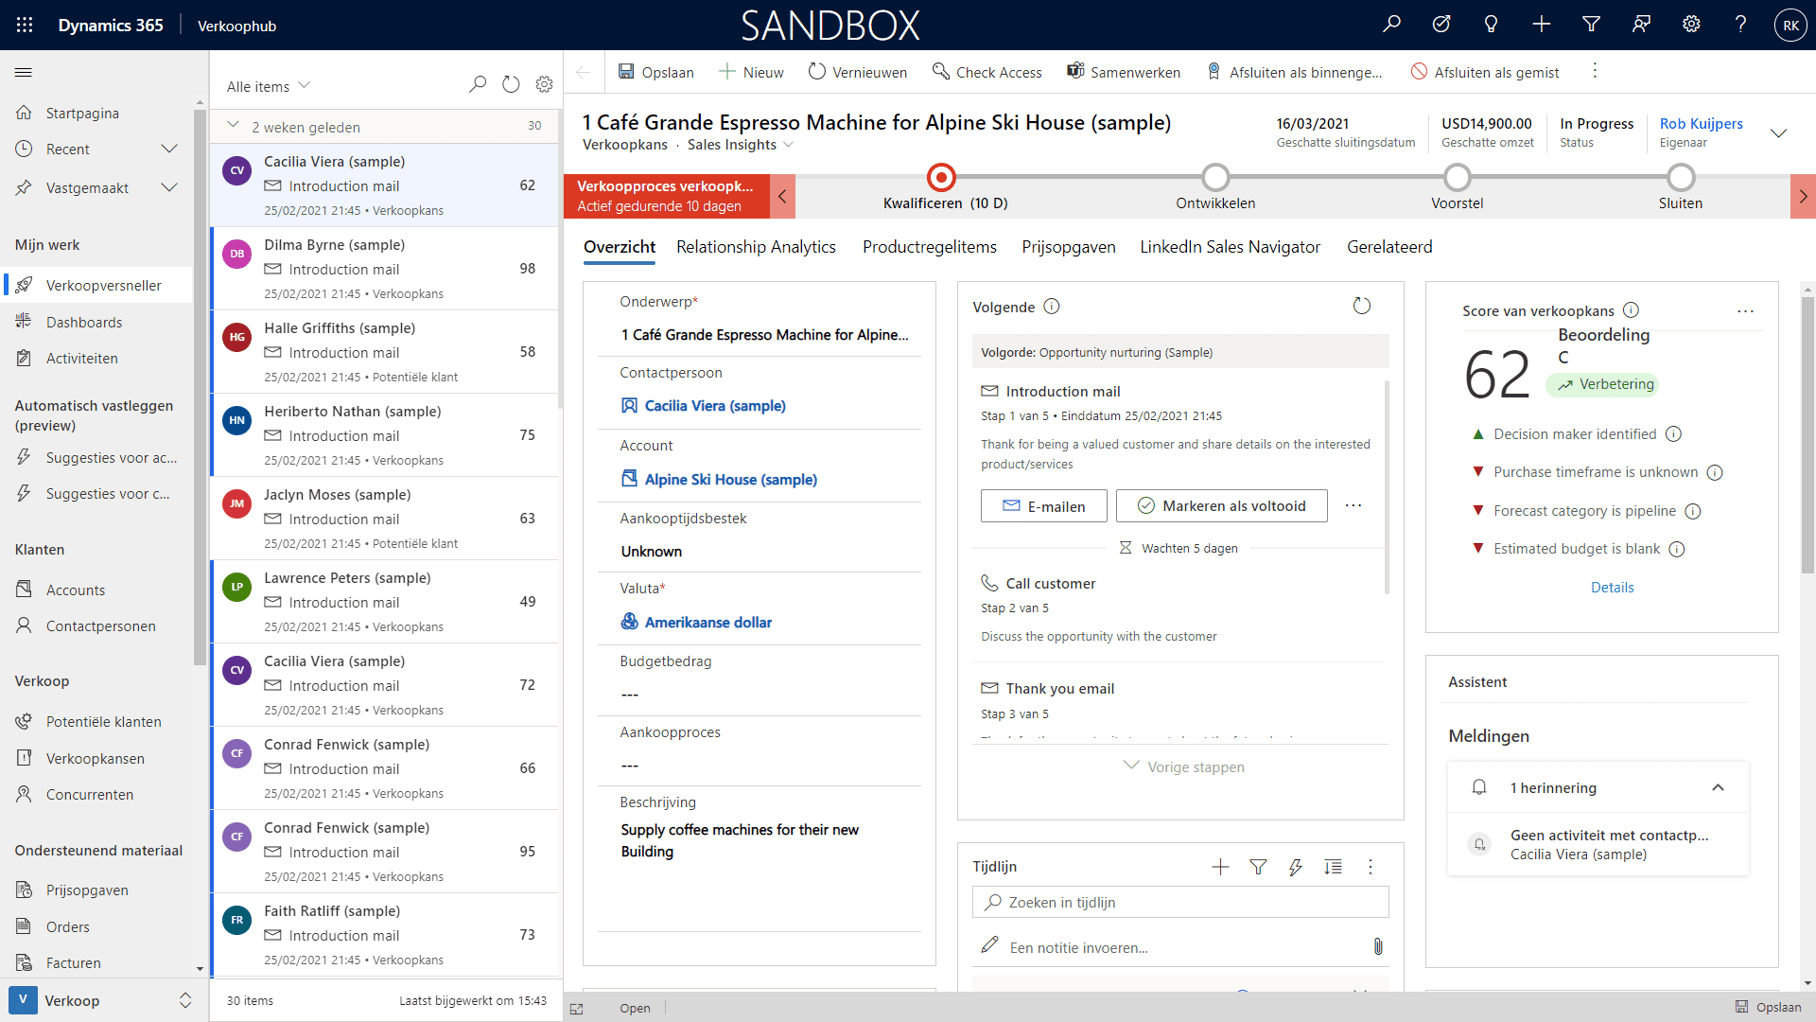This screenshot has width=1816, height=1022.
Task: Open the settings gear in the header
Action: 1691,24
